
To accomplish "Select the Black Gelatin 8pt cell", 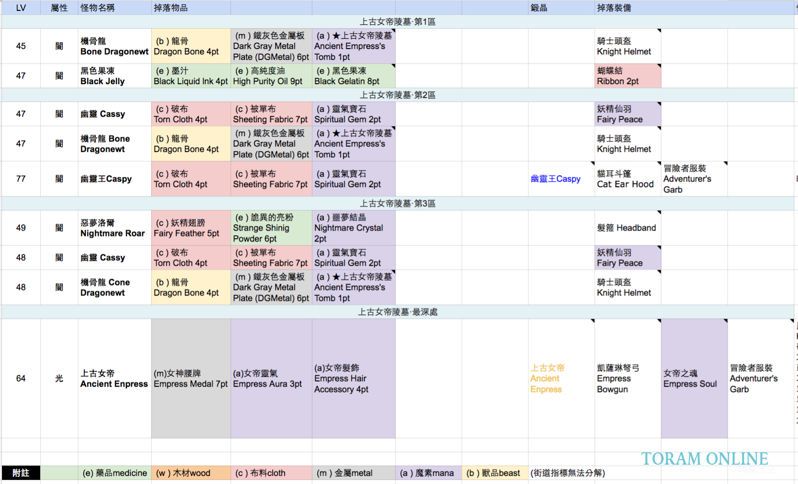I will [x=354, y=76].
